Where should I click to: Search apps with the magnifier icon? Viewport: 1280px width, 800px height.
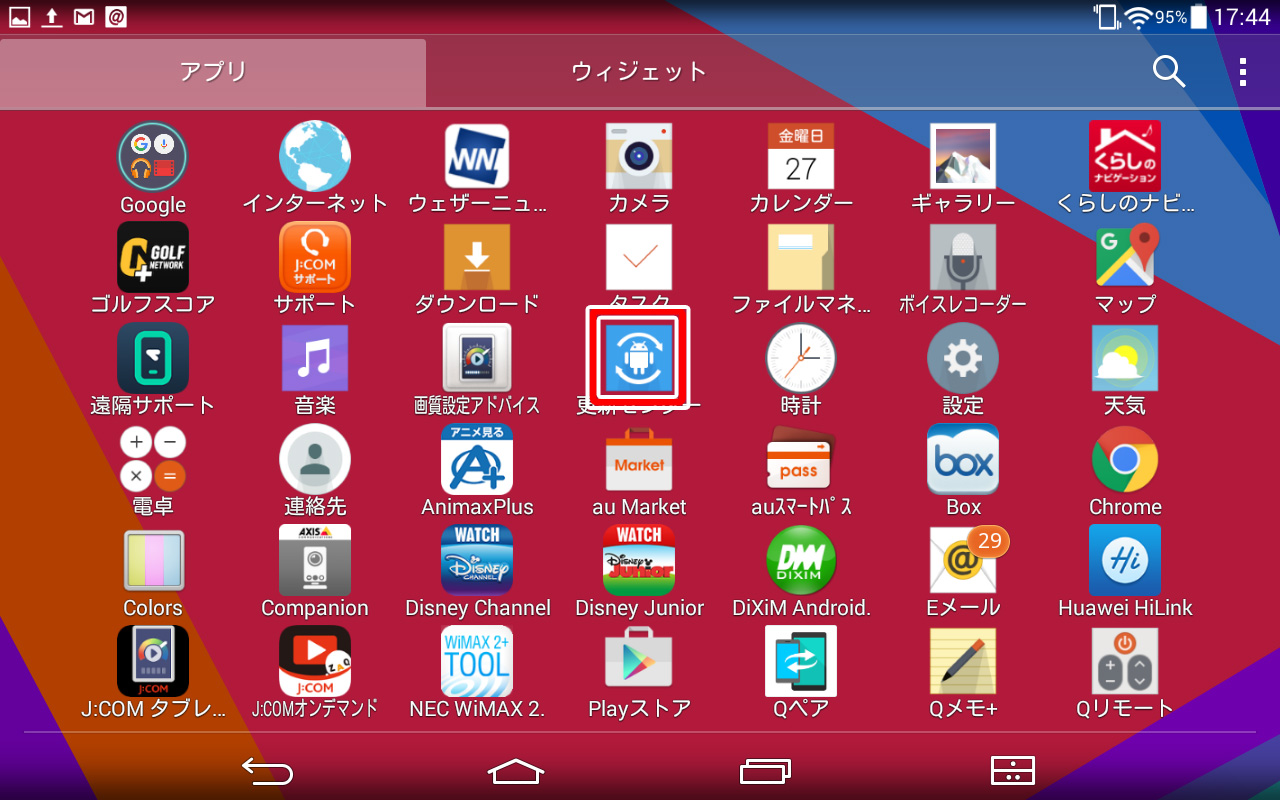pyautogui.click(x=1168, y=71)
